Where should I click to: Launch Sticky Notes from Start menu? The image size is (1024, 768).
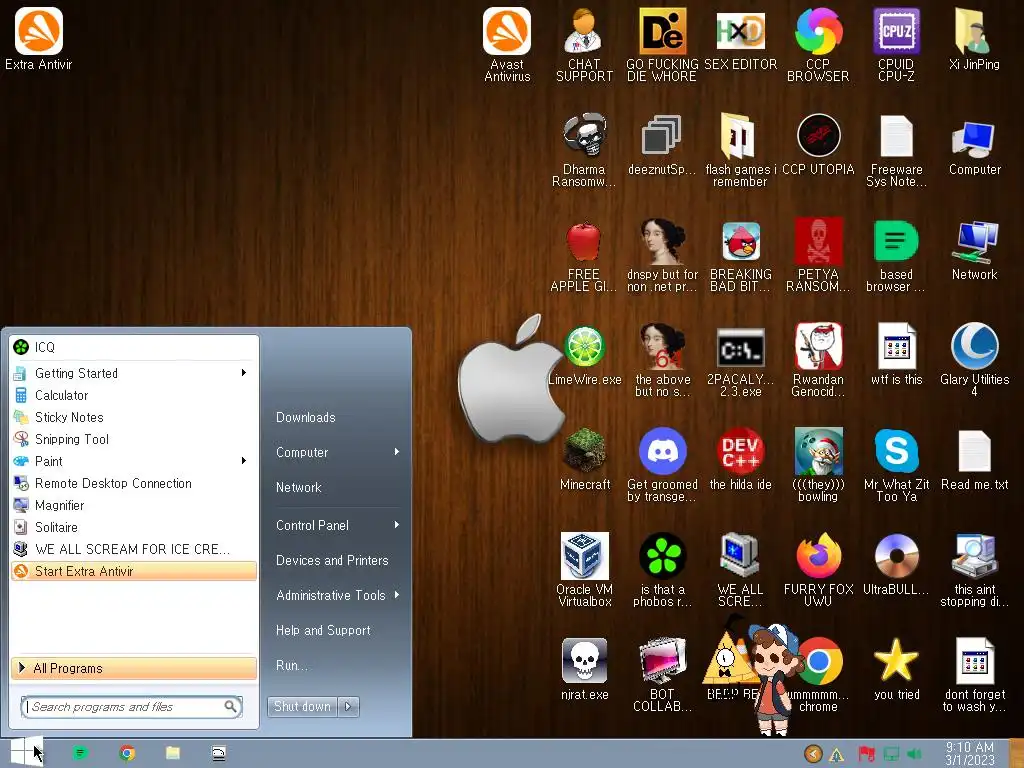pyautogui.click(x=134, y=417)
